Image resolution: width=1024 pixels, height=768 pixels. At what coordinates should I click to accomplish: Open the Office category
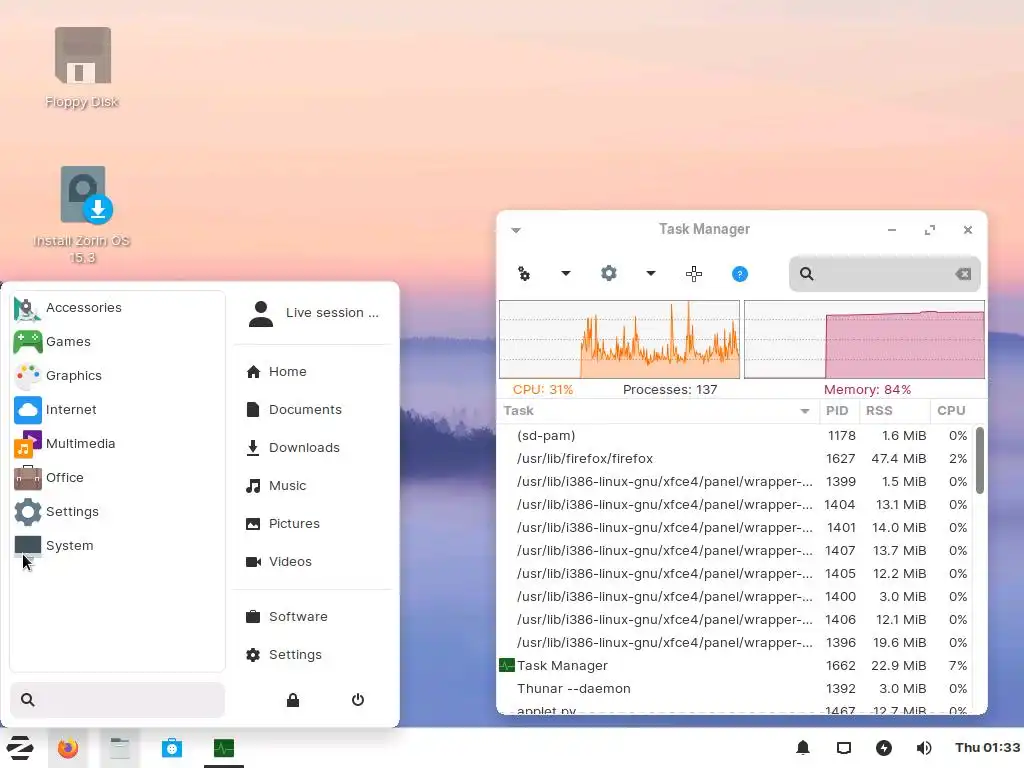[118, 477]
